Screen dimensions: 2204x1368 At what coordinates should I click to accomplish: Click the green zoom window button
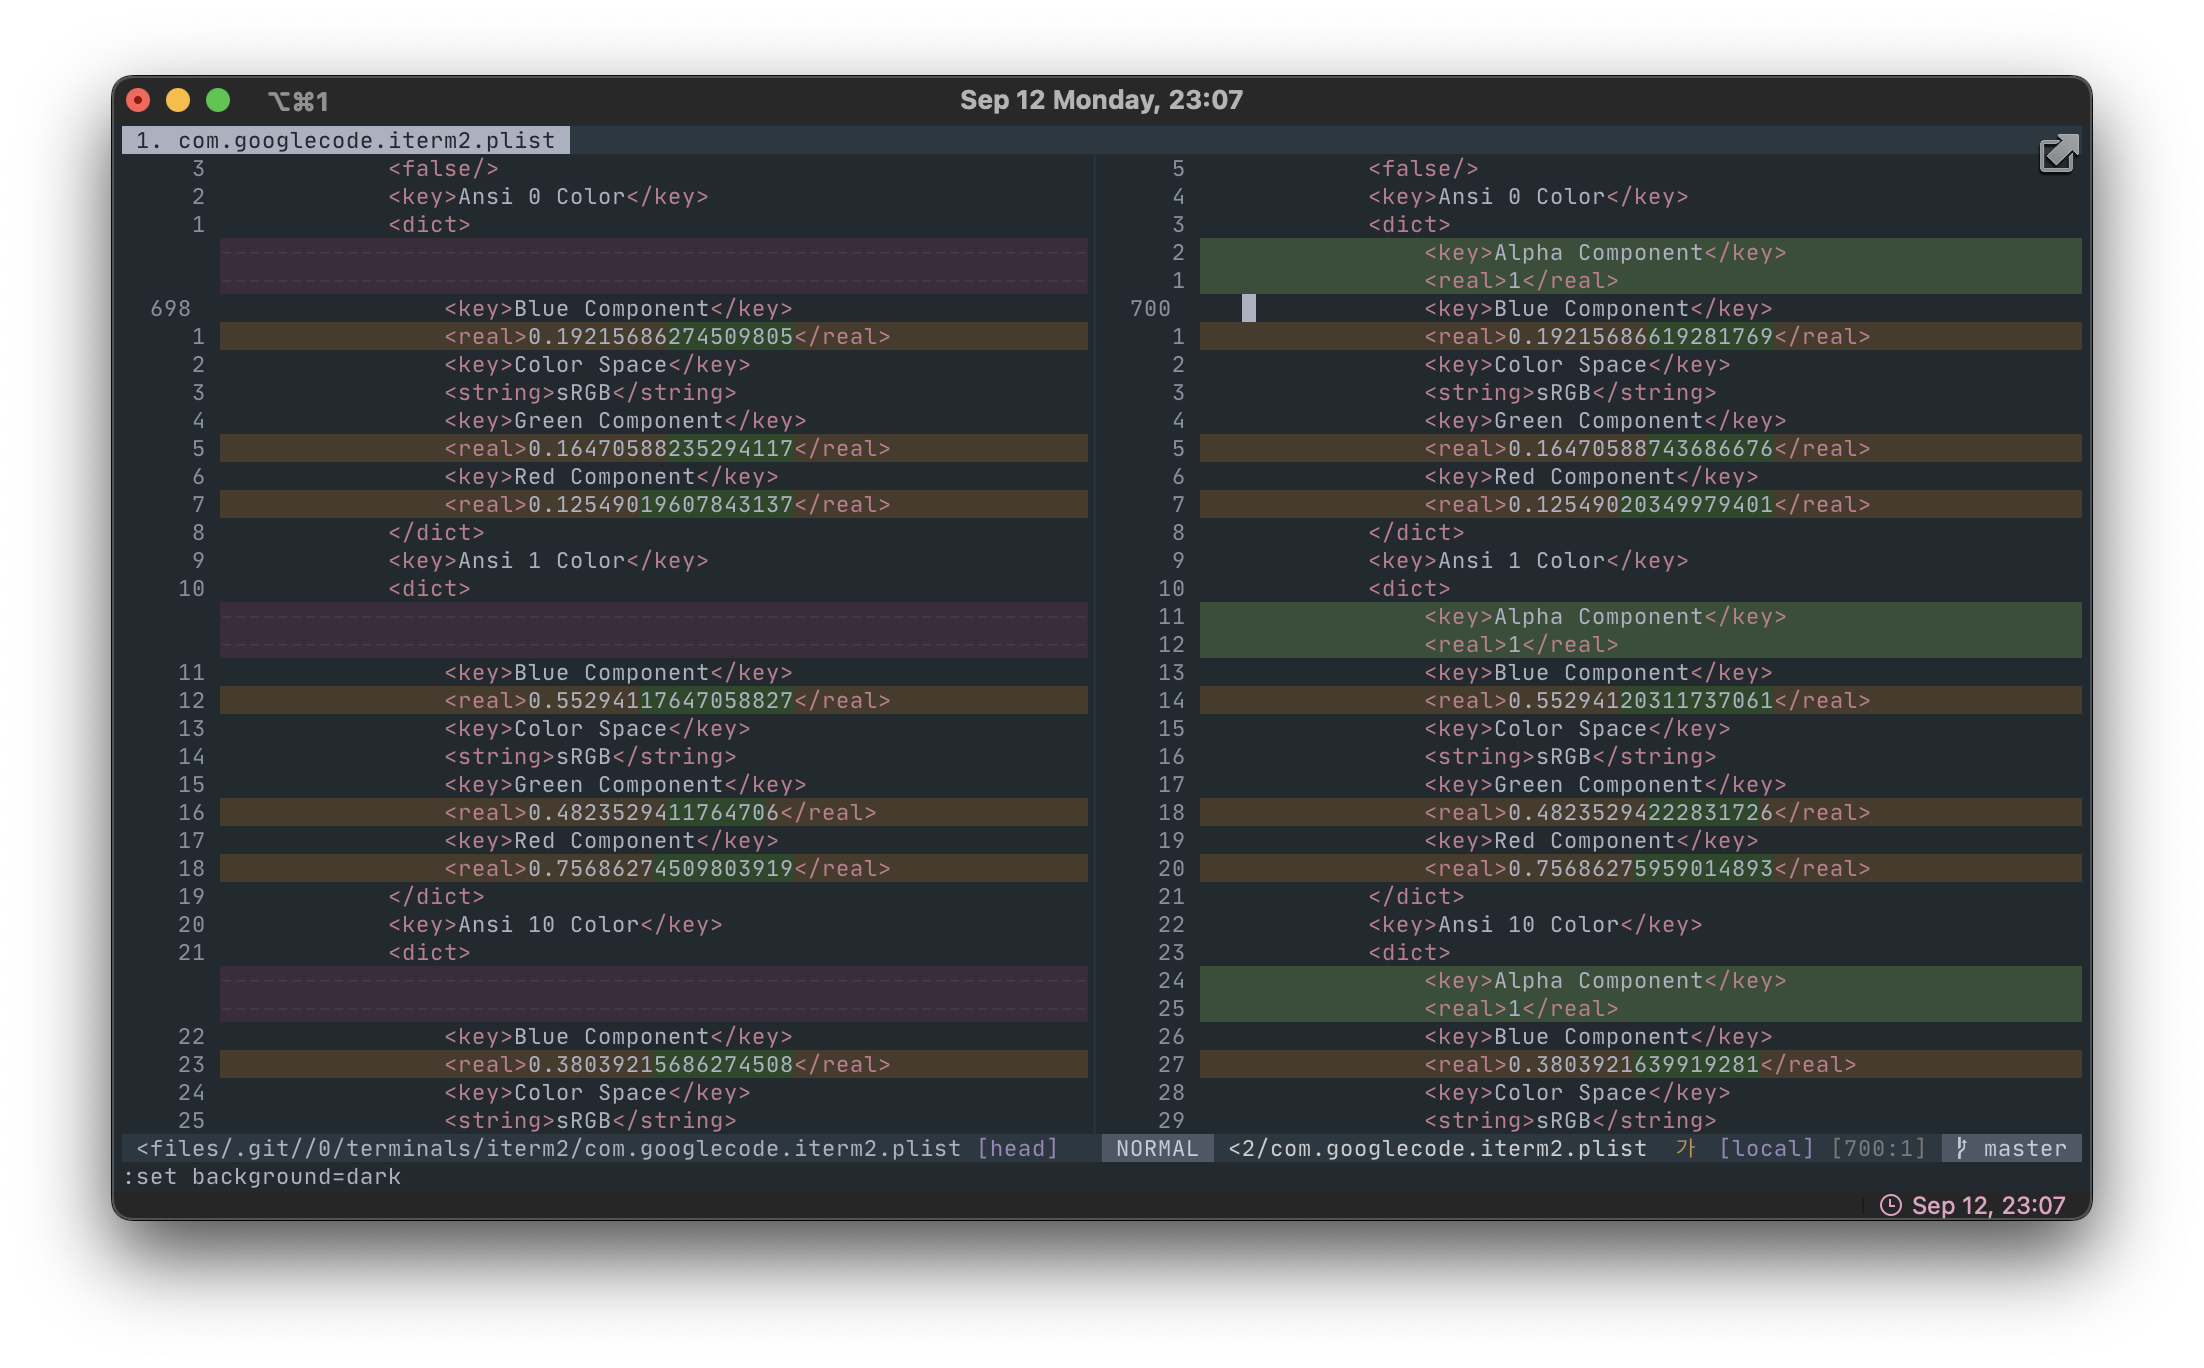click(218, 100)
